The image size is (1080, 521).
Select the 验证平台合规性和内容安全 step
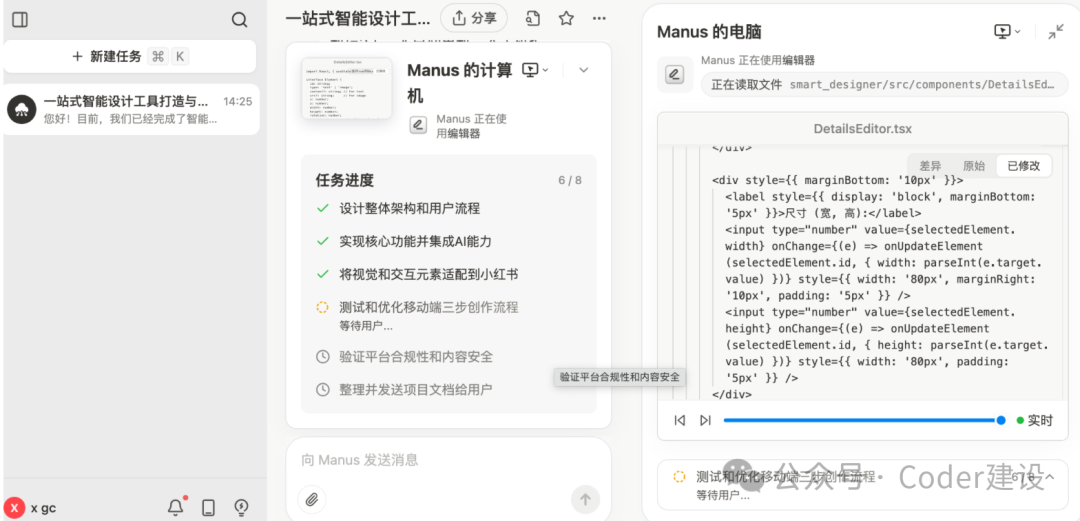click(415, 357)
